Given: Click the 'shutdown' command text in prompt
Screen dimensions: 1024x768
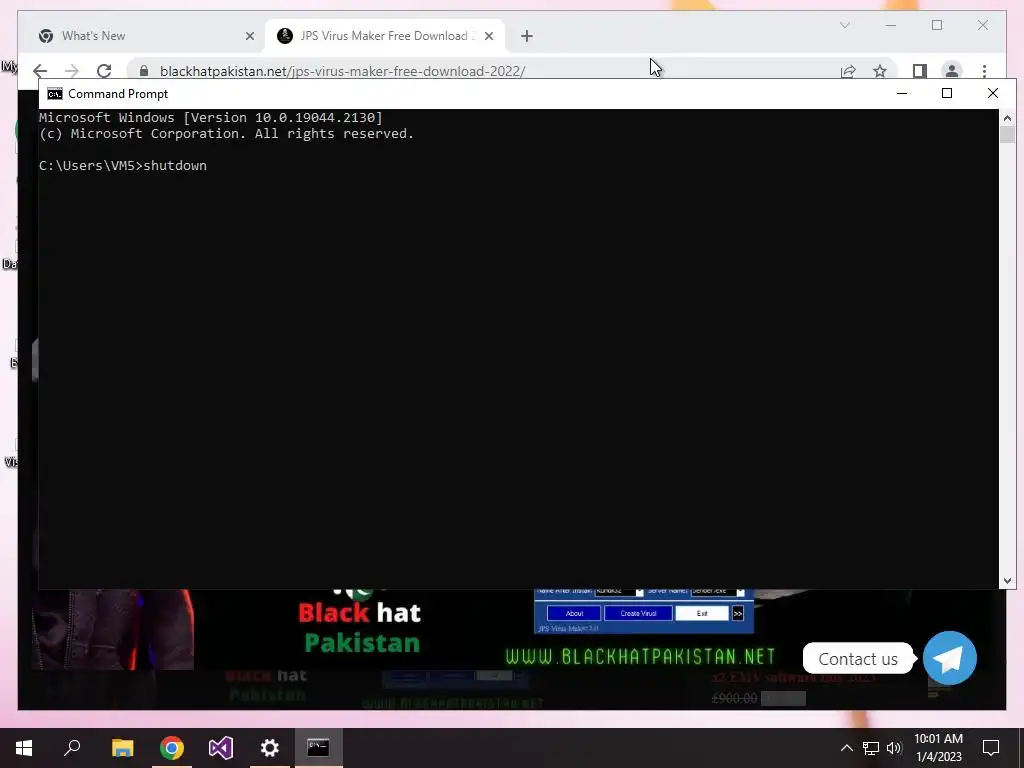Looking at the screenshot, I should [175, 166].
